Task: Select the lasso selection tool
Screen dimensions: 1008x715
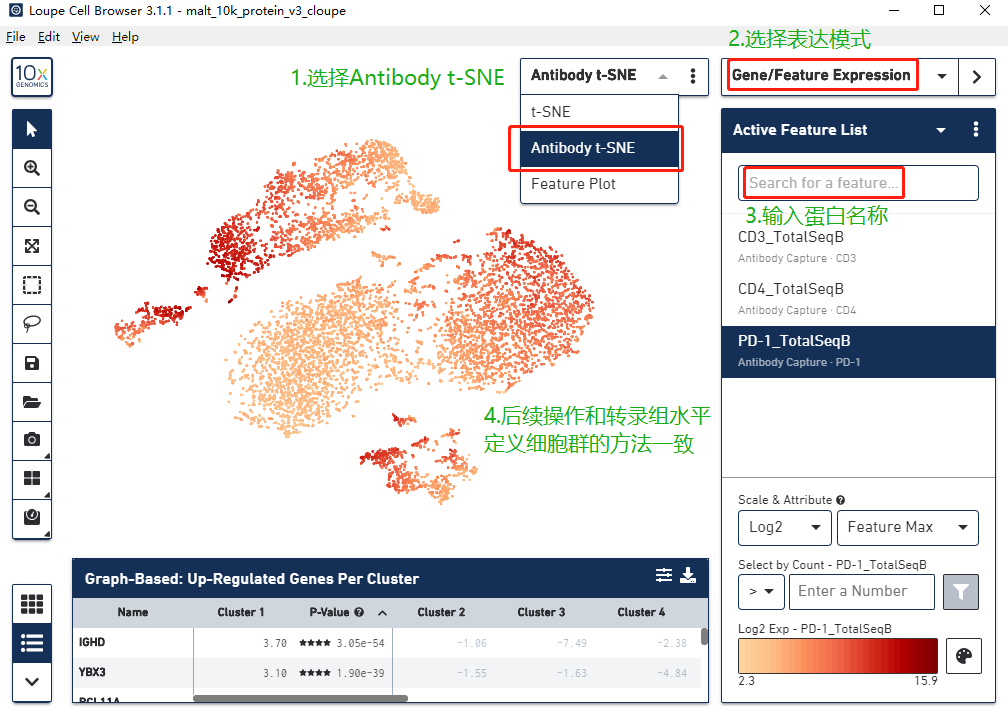Action: click(x=32, y=324)
